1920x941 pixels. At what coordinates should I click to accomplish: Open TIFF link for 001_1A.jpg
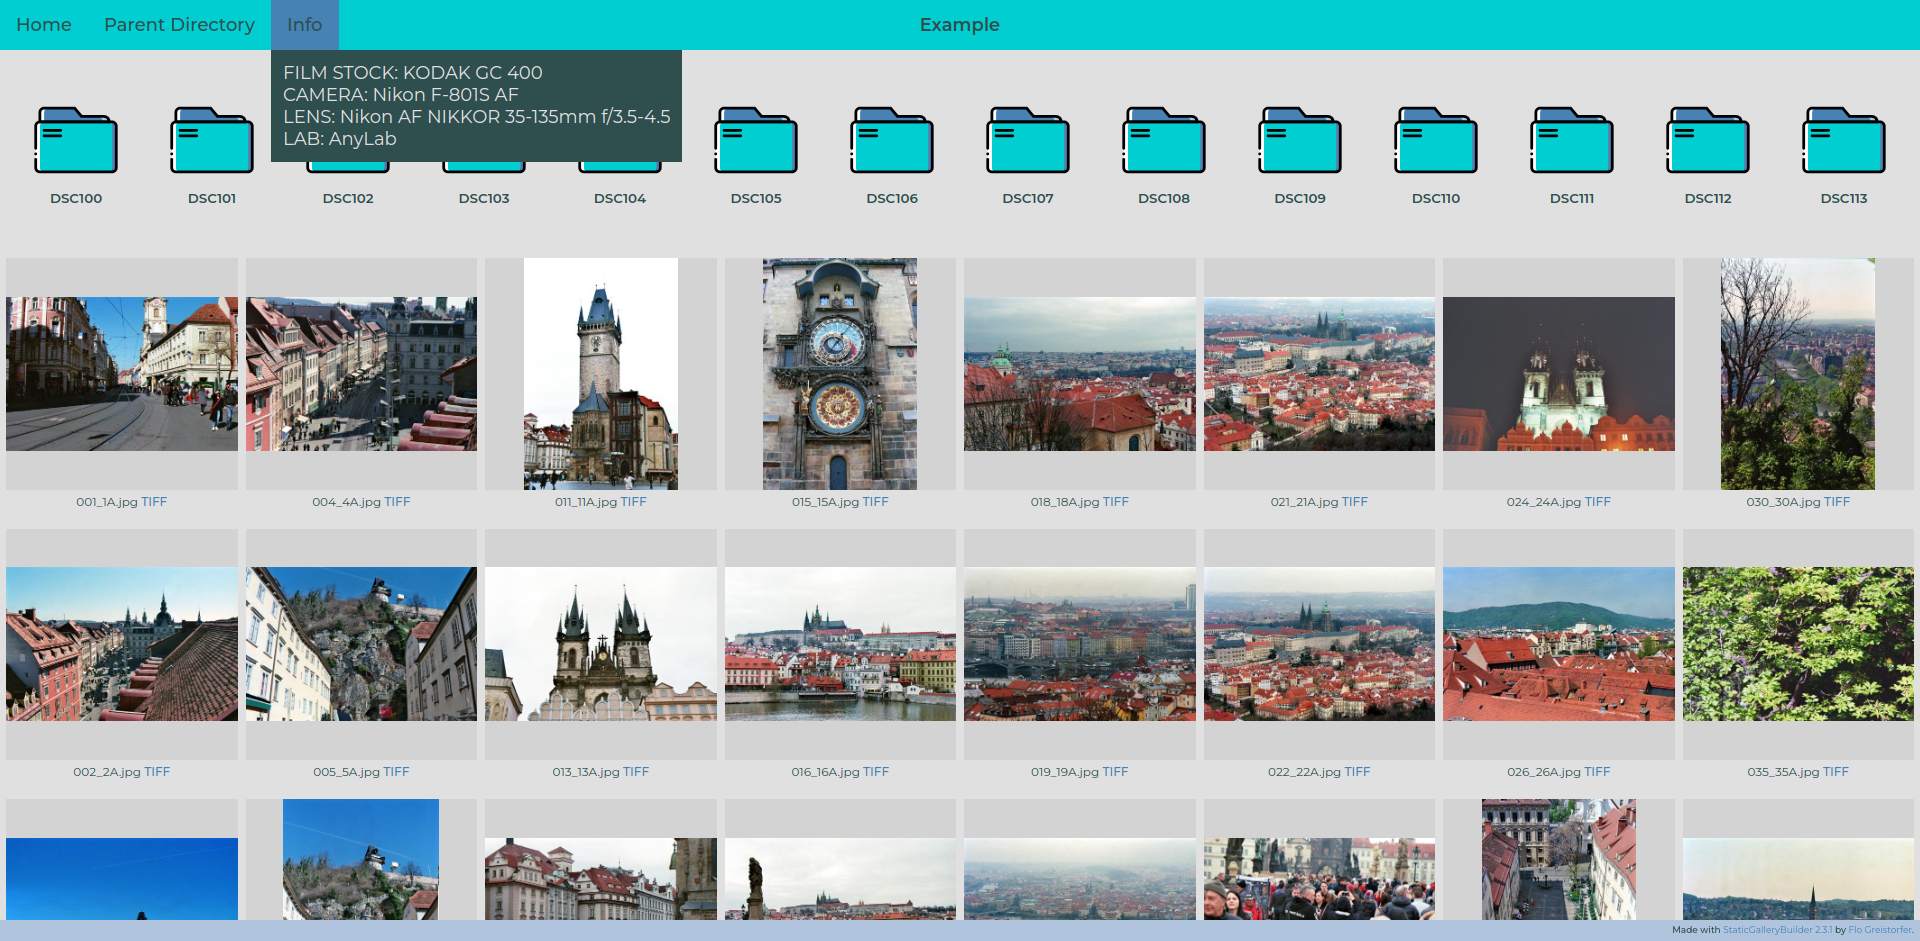(x=154, y=502)
